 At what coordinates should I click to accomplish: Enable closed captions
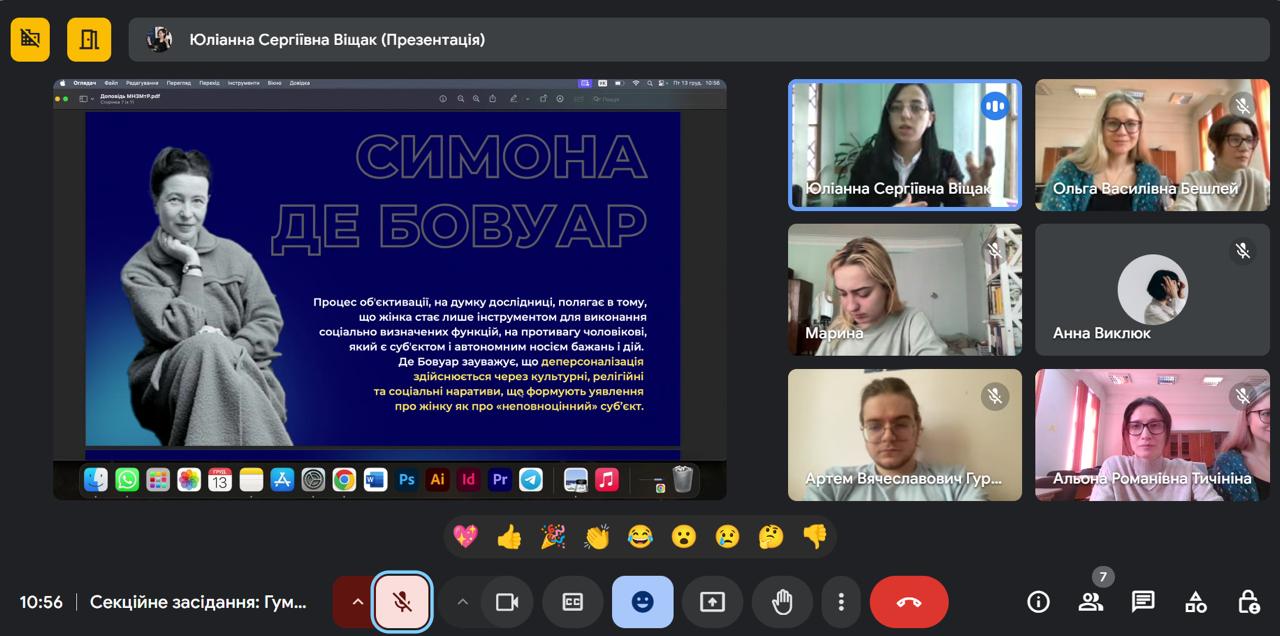[x=572, y=601]
